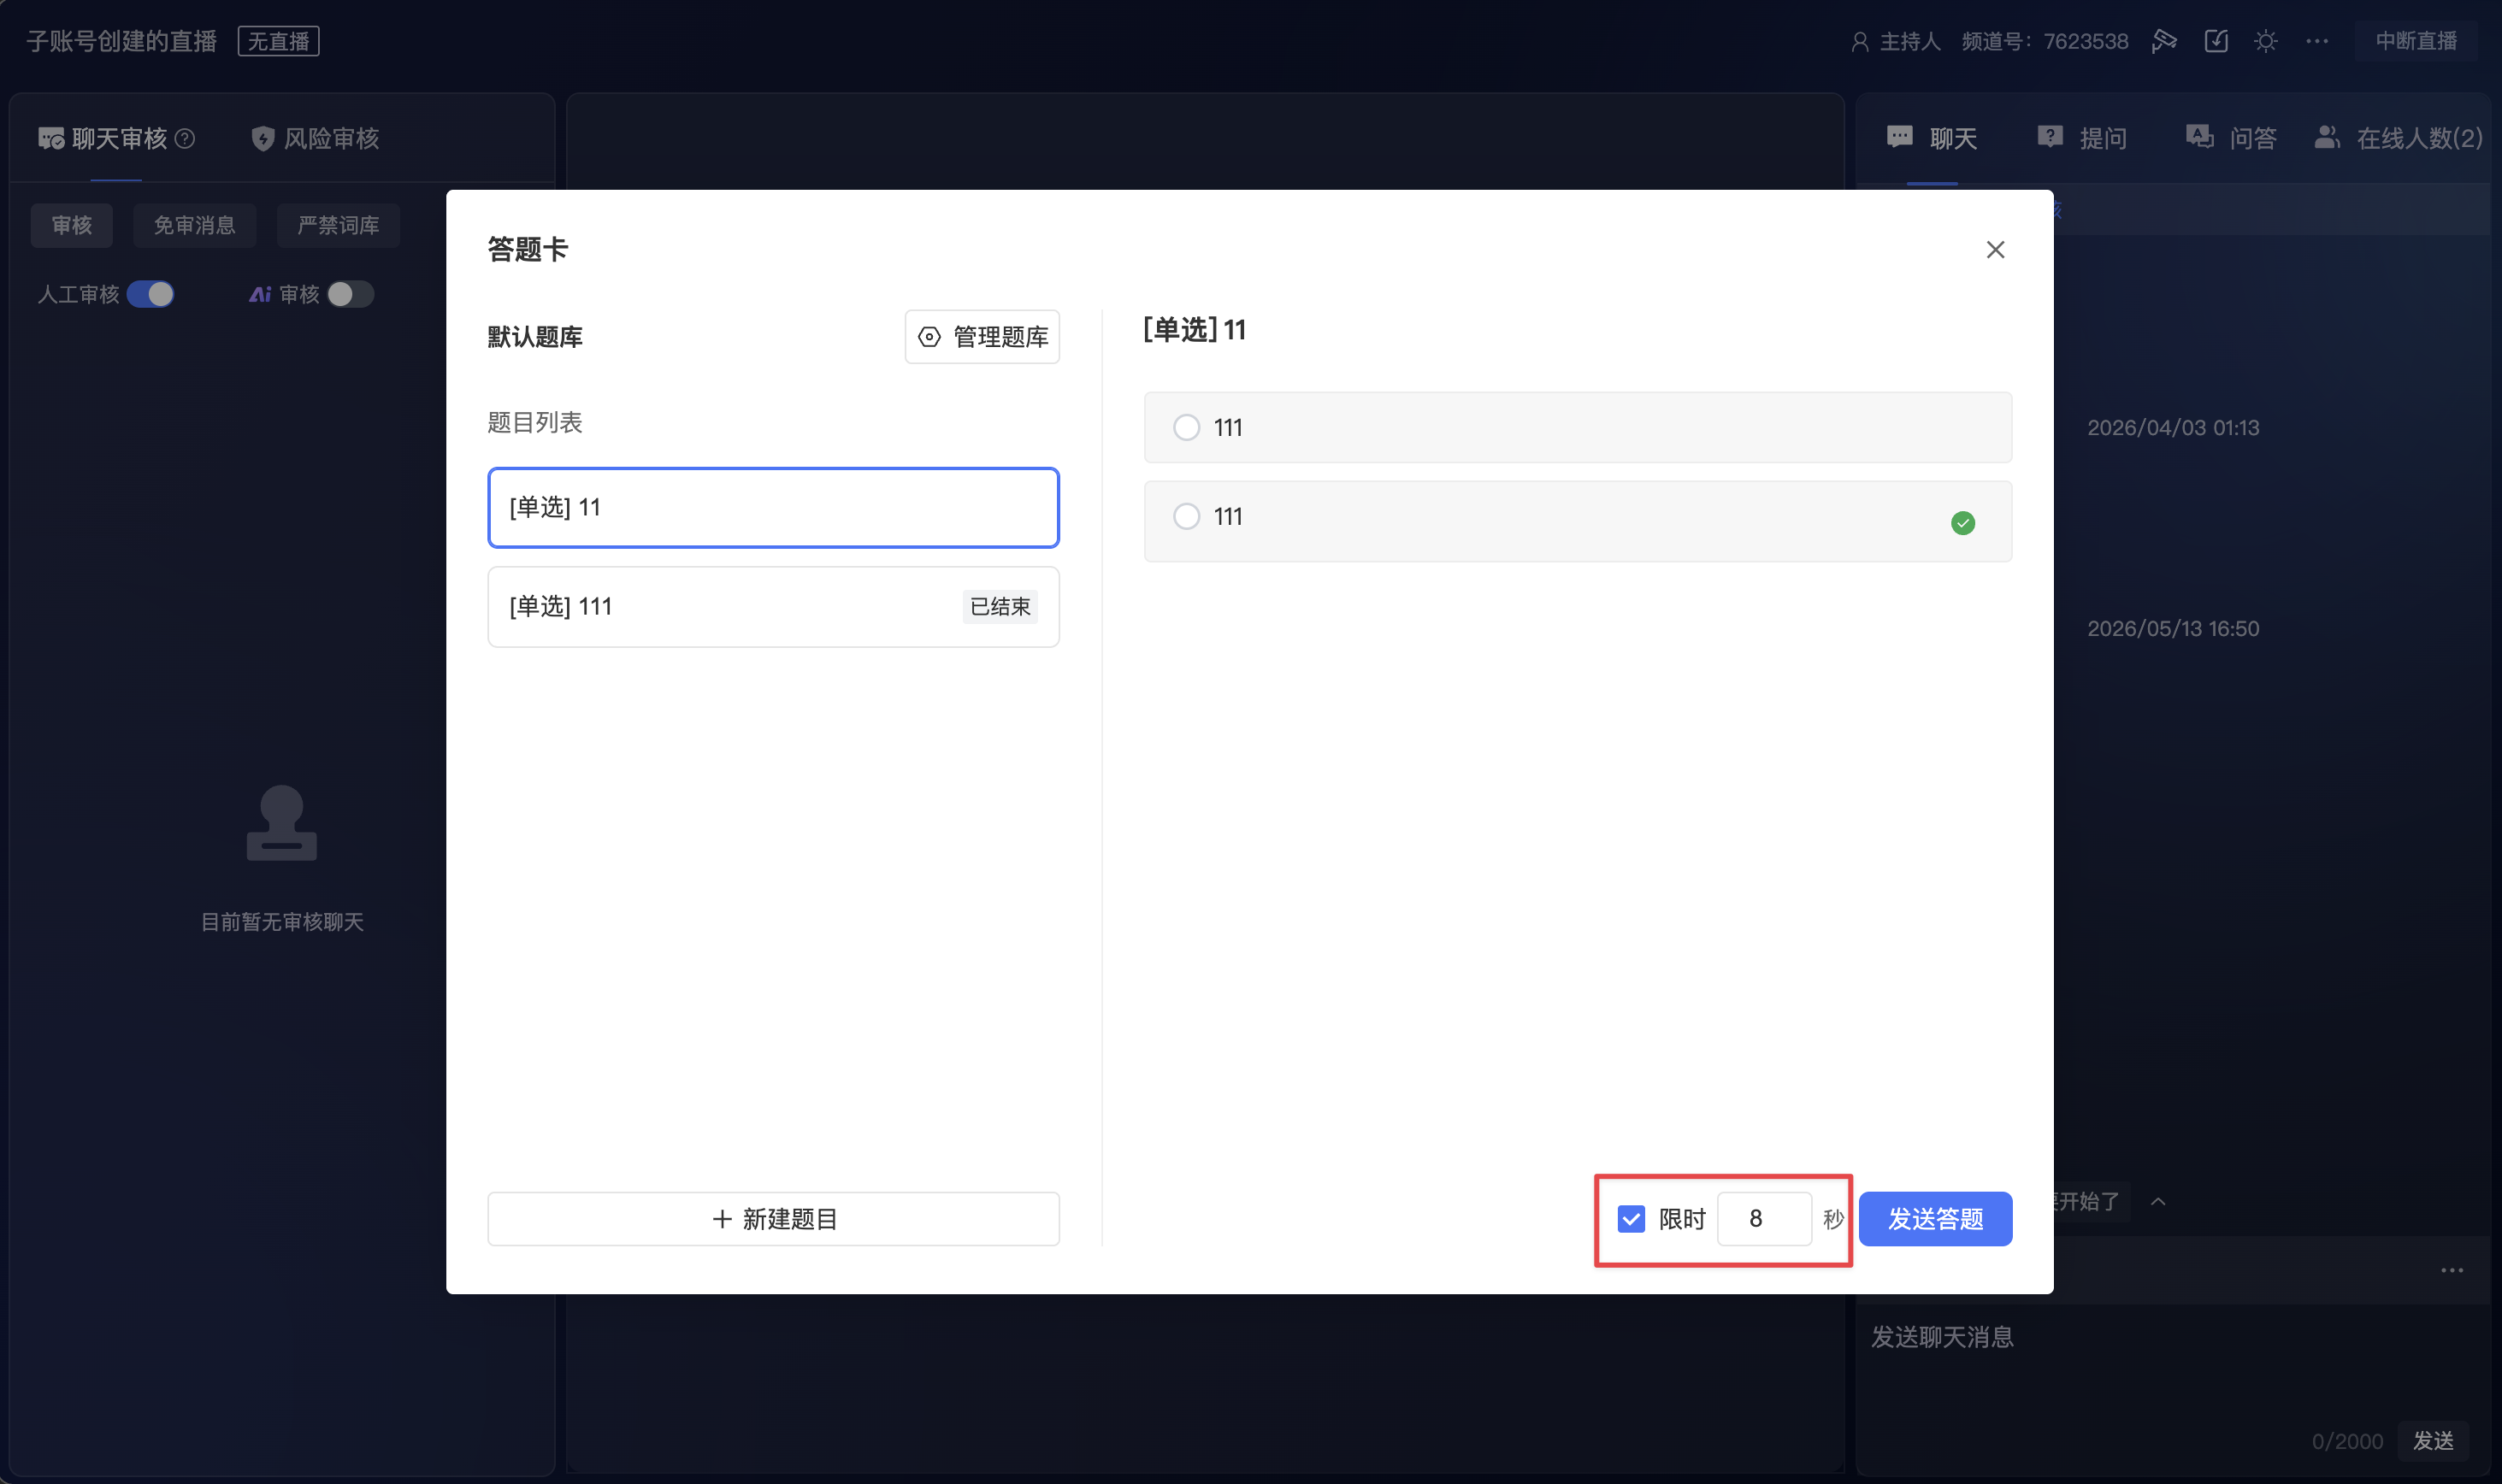The width and height of the screenshot is (2502, 1484).
Task: Choose second 111 answer radio option
Action: coord(1186,517)
